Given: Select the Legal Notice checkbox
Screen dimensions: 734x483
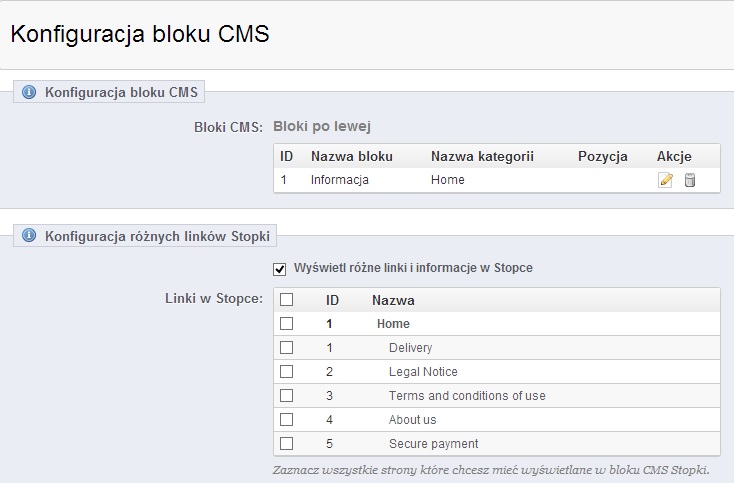Looking at the screenshot, I should coord(287,372).
